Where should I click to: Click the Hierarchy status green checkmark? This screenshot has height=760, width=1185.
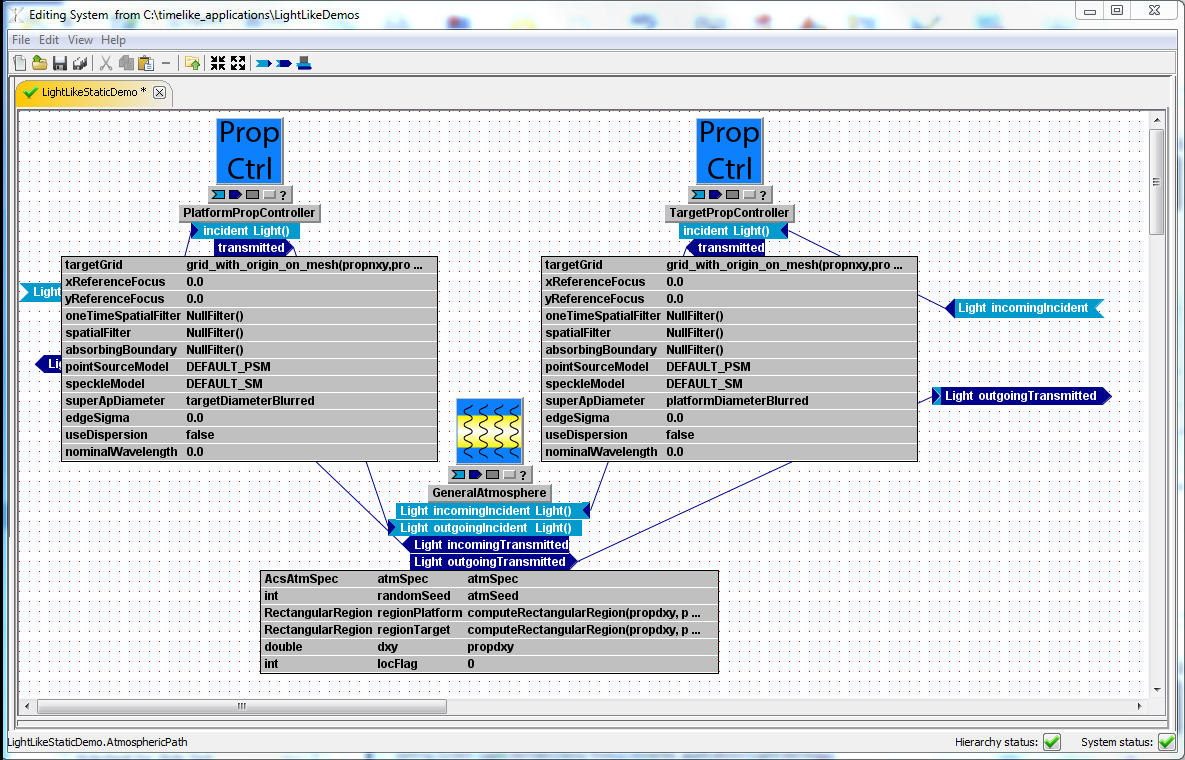click(1052, 742)
